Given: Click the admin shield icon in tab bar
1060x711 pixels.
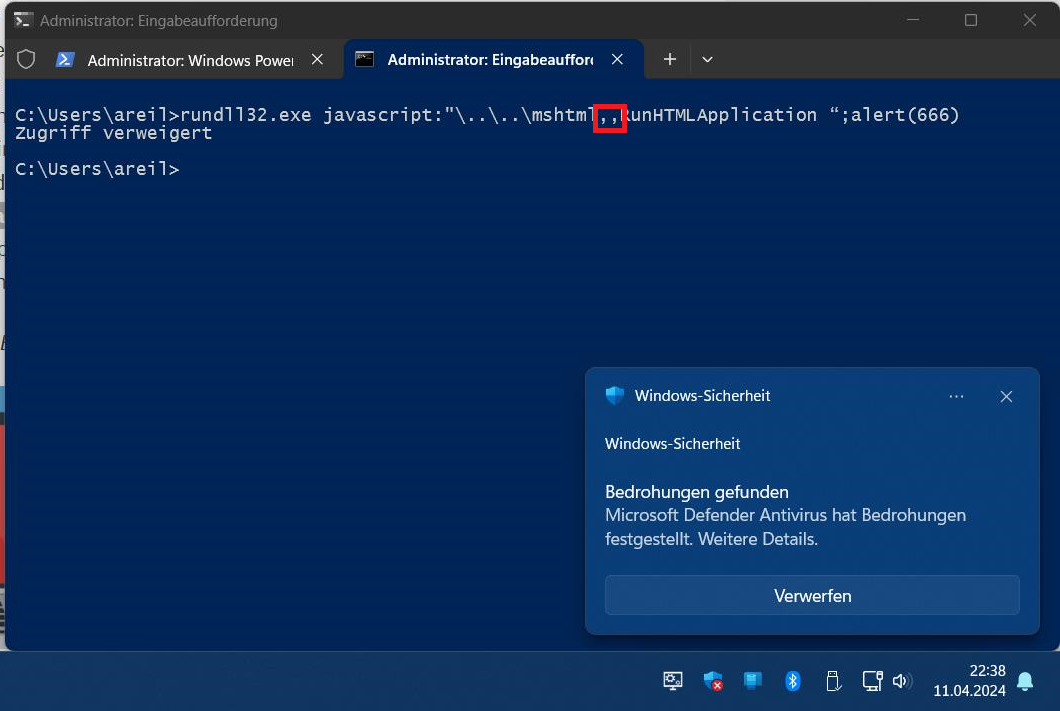Looking at the screenshot, I should pos(26,59).
